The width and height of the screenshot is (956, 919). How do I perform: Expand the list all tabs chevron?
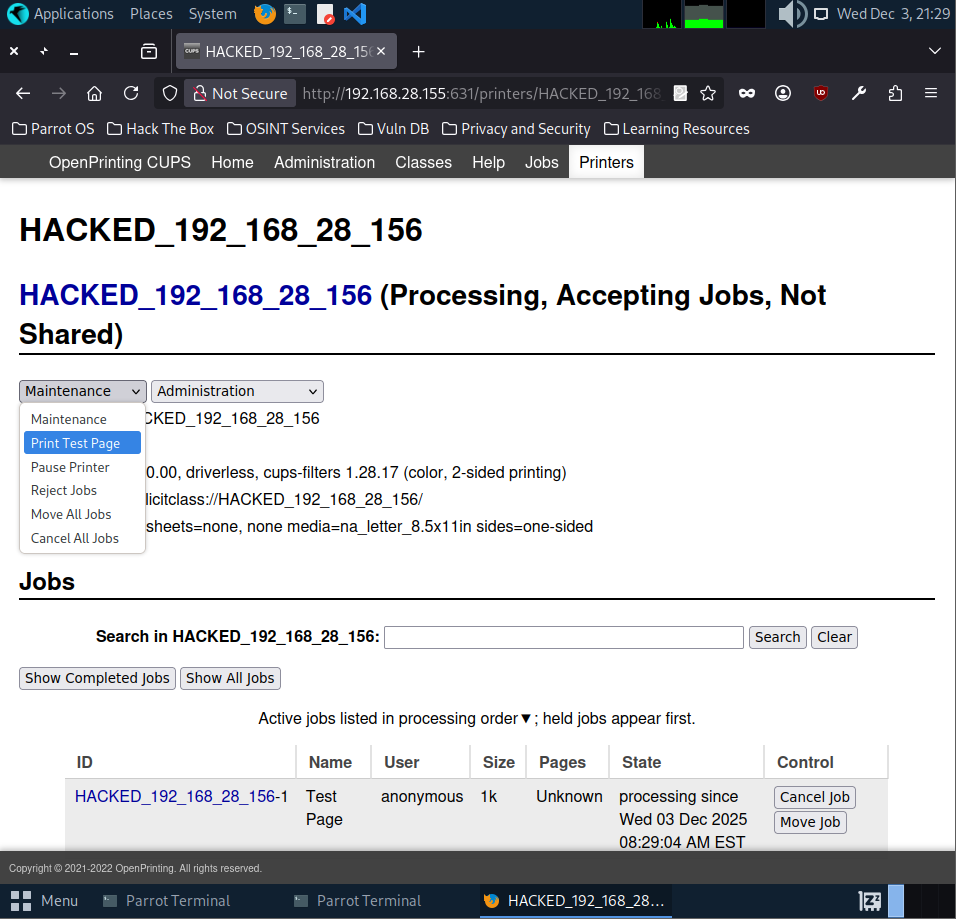[x=934, y=51]
